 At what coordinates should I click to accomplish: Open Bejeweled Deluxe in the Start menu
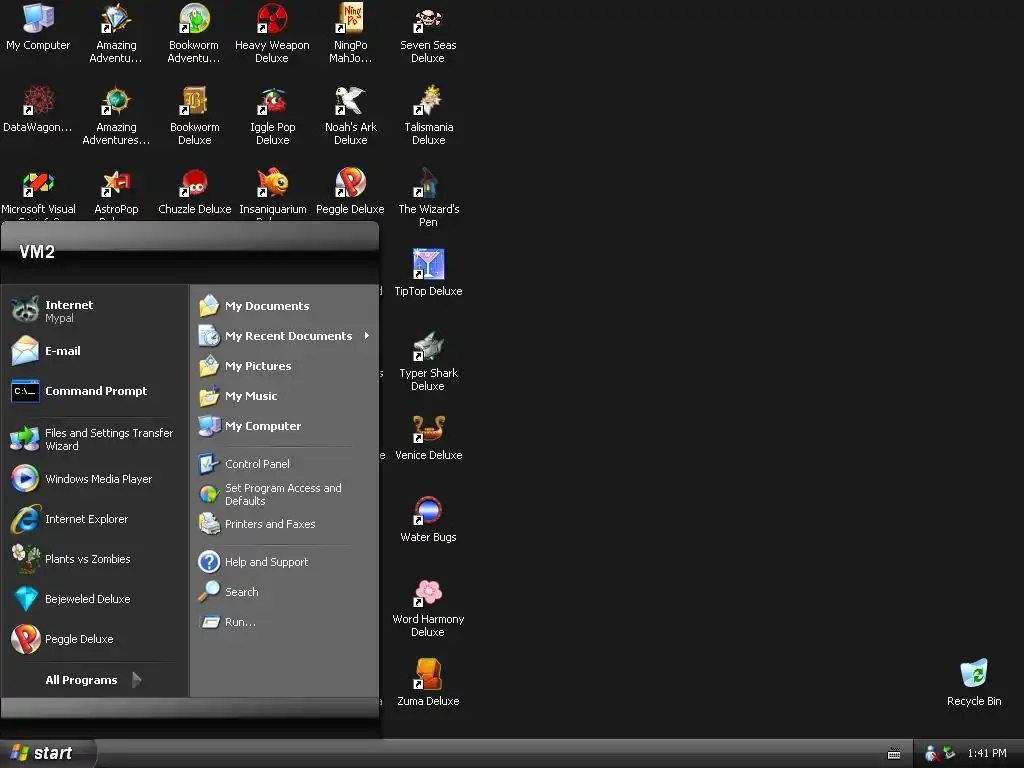pos(95,599)
